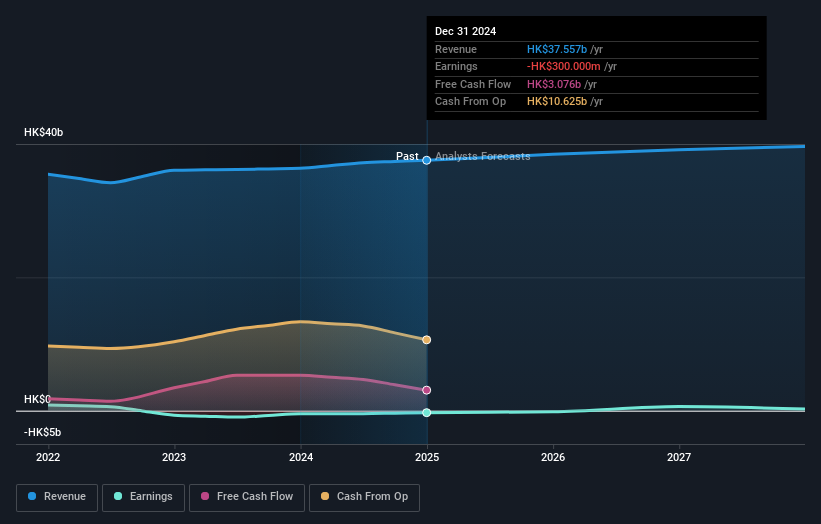Select the Cash From Op data point marker
Viewport: 821px width, 524px height.
pos(427,340)
